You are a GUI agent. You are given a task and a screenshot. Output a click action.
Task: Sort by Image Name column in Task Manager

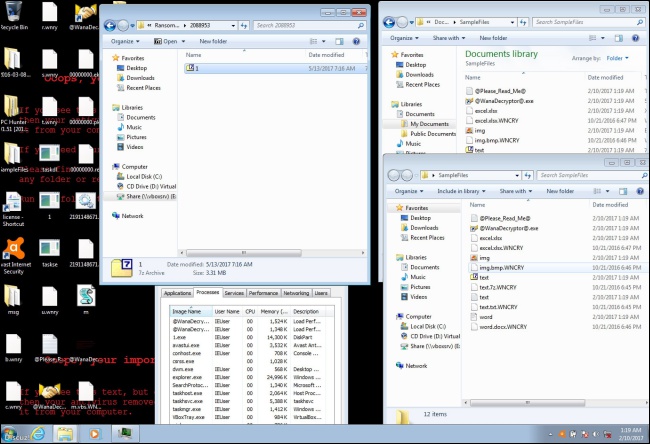[190, 311]
